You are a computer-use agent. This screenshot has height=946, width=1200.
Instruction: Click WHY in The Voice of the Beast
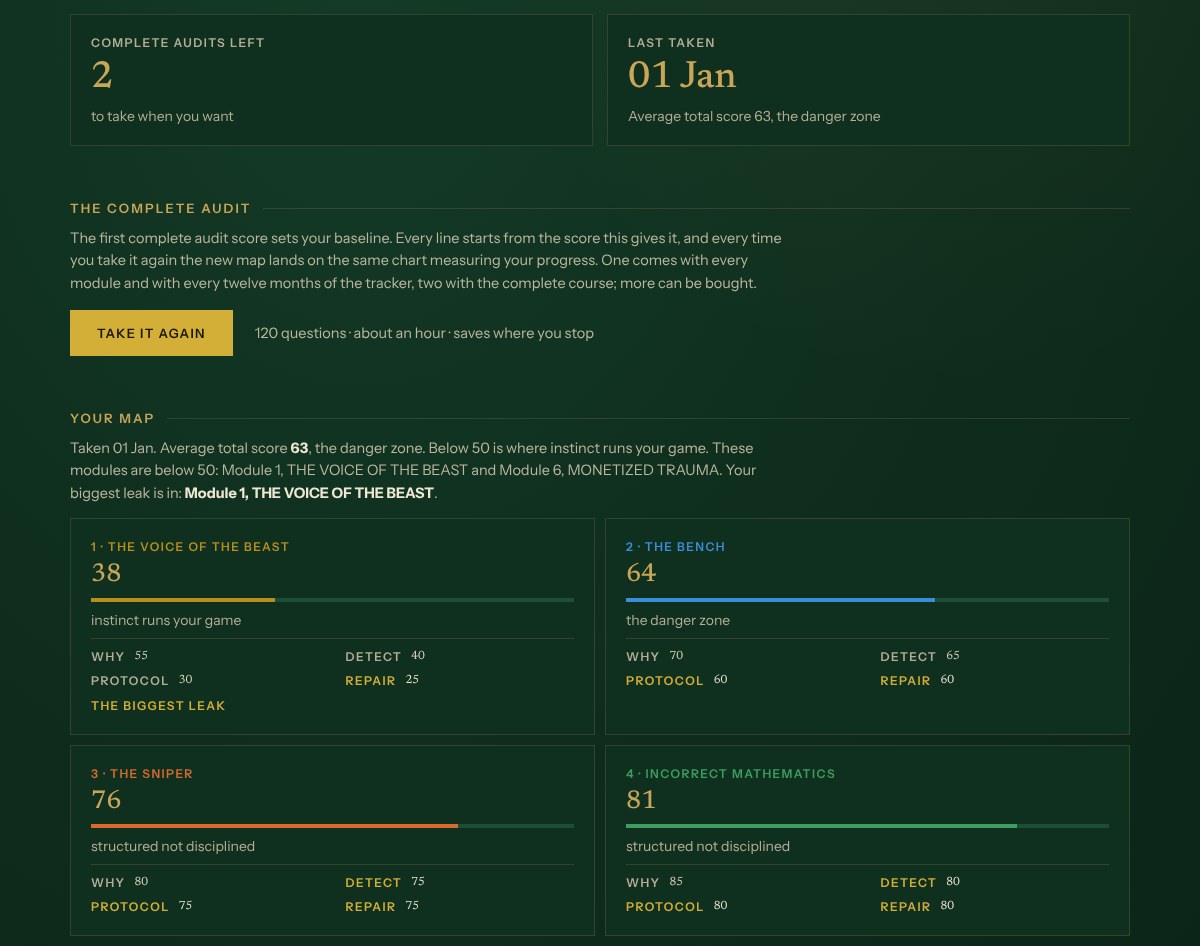click(108, 657)
